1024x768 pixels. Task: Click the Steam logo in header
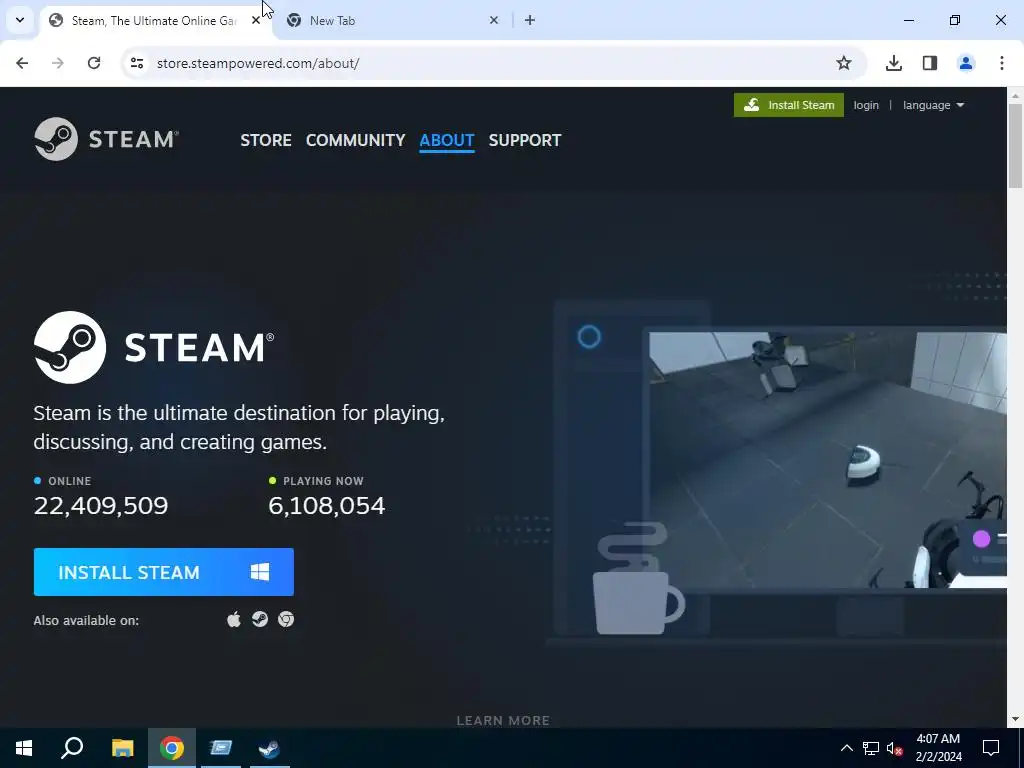[x=106, y=139]
